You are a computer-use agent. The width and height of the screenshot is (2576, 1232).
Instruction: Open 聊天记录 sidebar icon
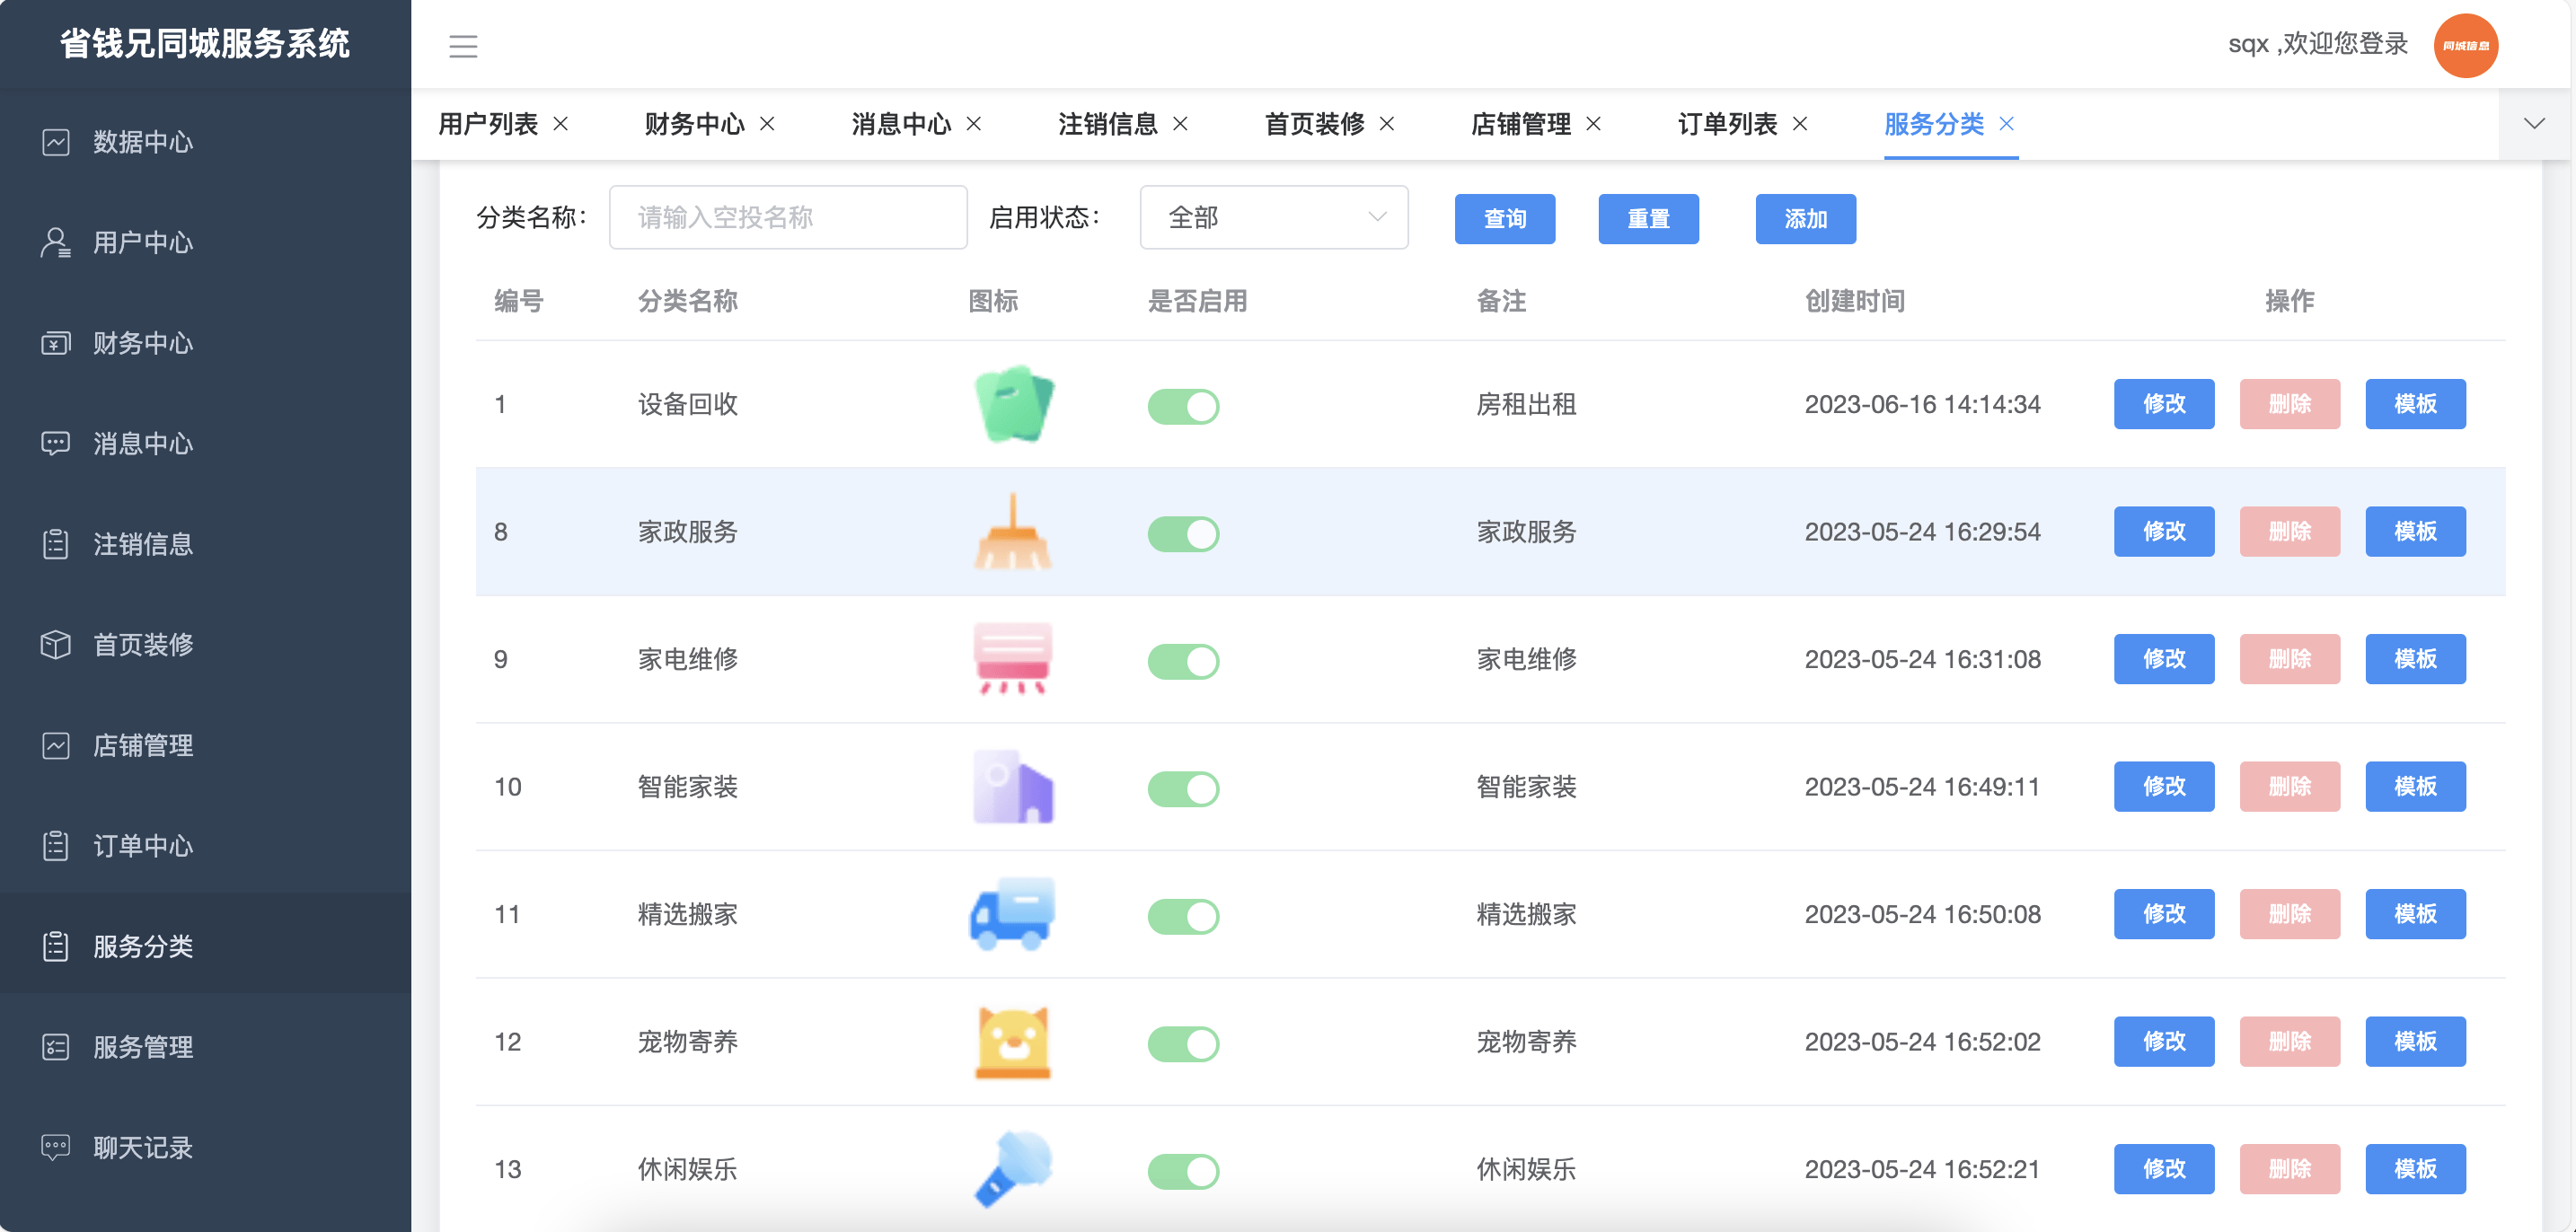click(x=56, y=1147)
